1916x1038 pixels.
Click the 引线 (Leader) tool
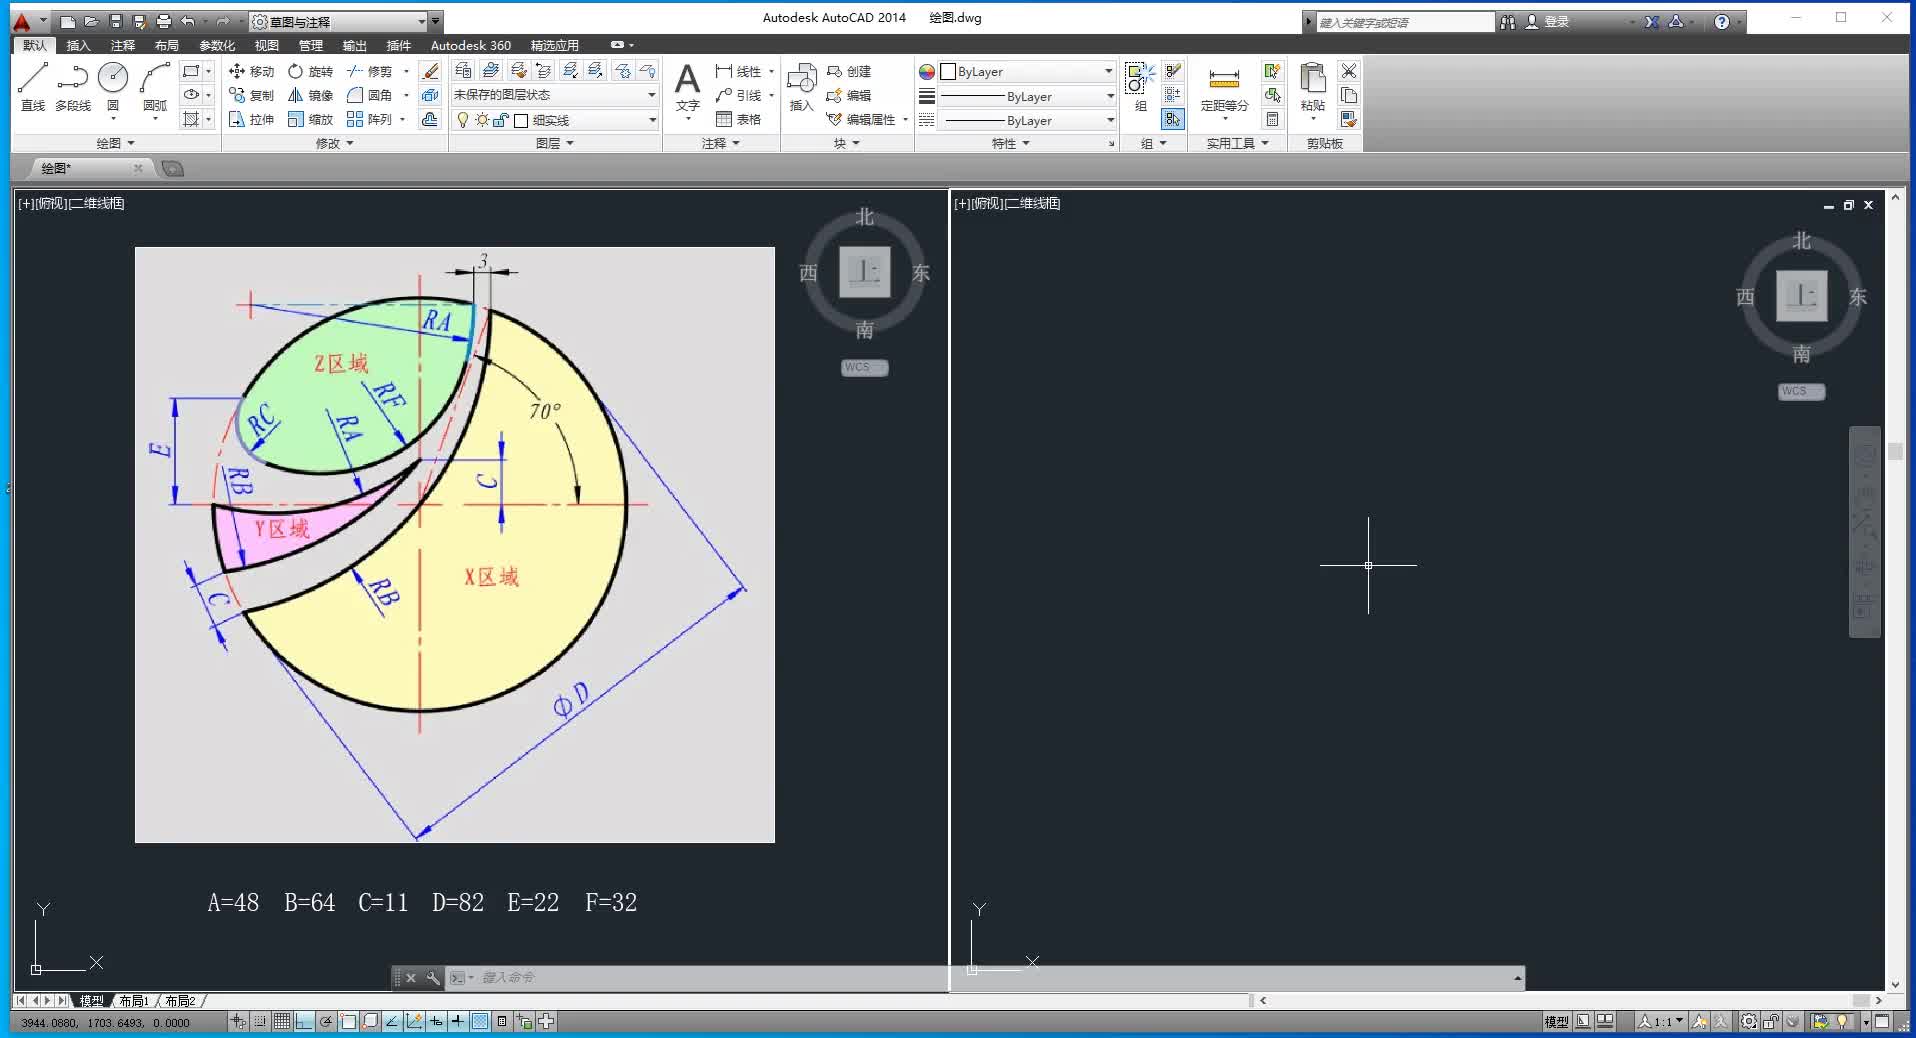coord(738,95)
